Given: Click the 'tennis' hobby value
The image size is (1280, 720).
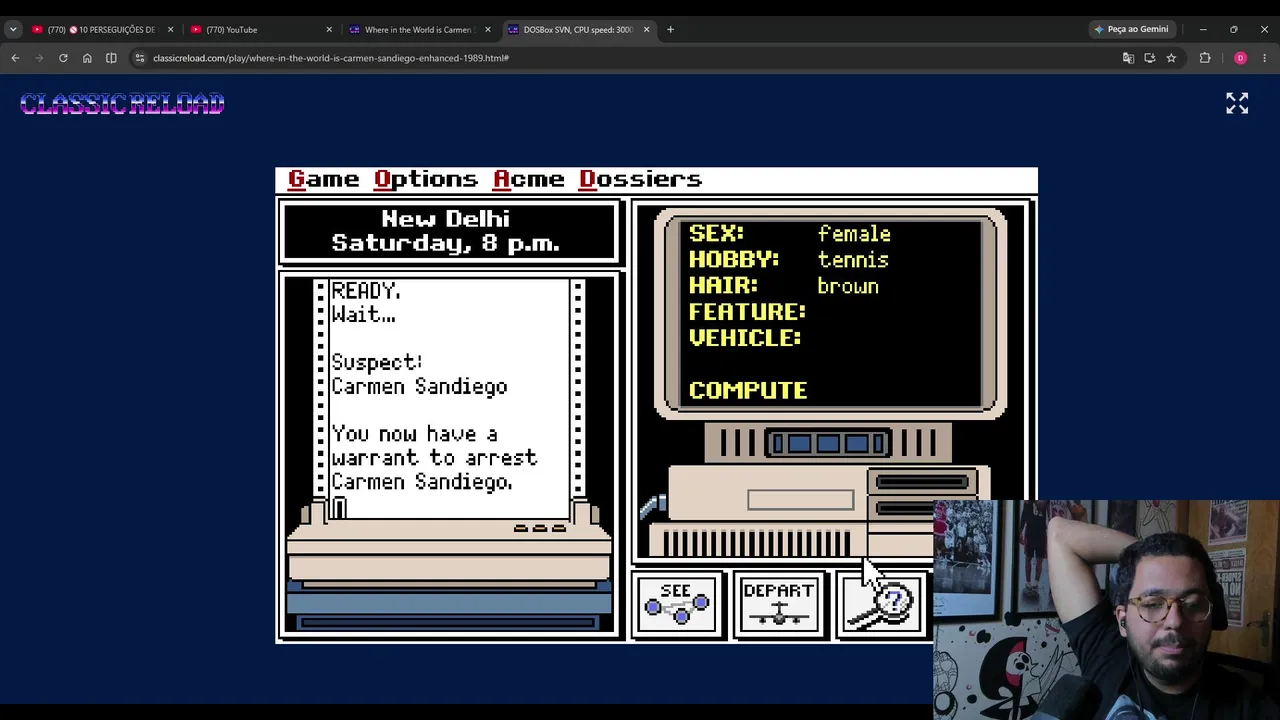Looking at the screenshot, I should (853, 260).
